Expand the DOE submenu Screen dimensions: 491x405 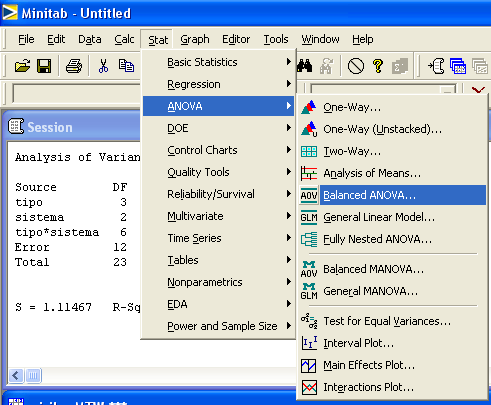218,128
